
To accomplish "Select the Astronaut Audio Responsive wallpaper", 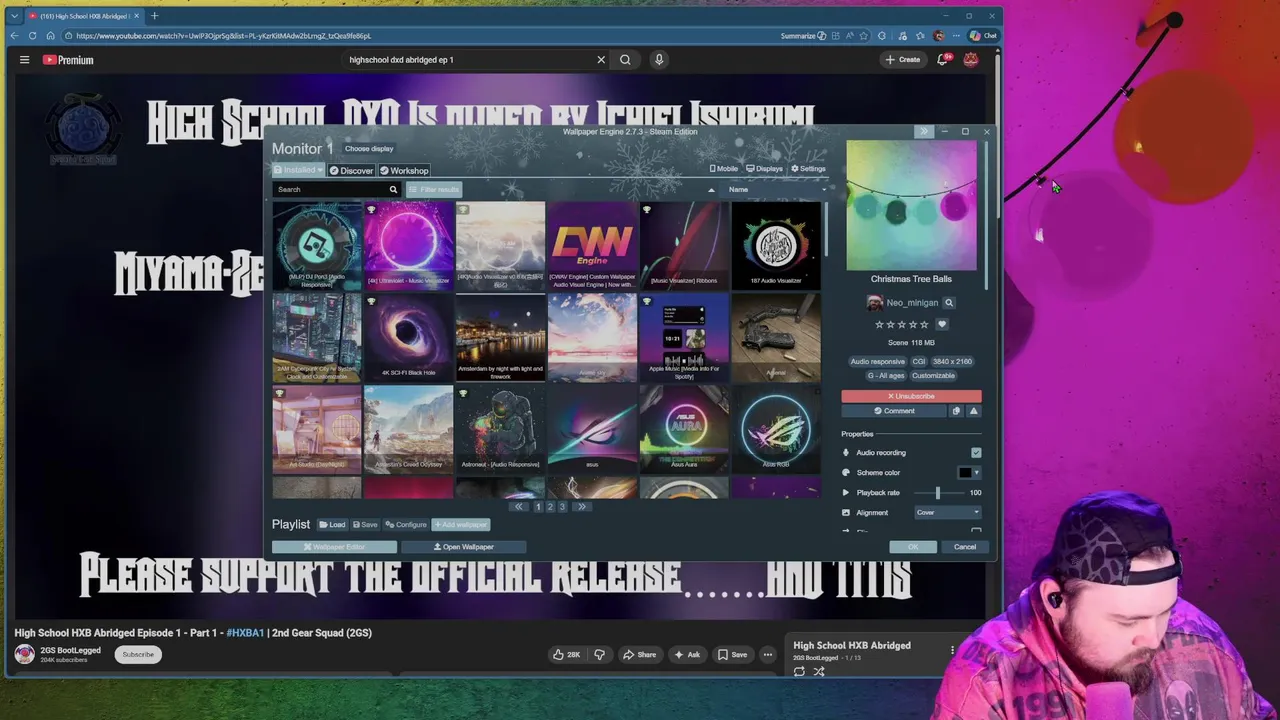I will click(500, 429).
